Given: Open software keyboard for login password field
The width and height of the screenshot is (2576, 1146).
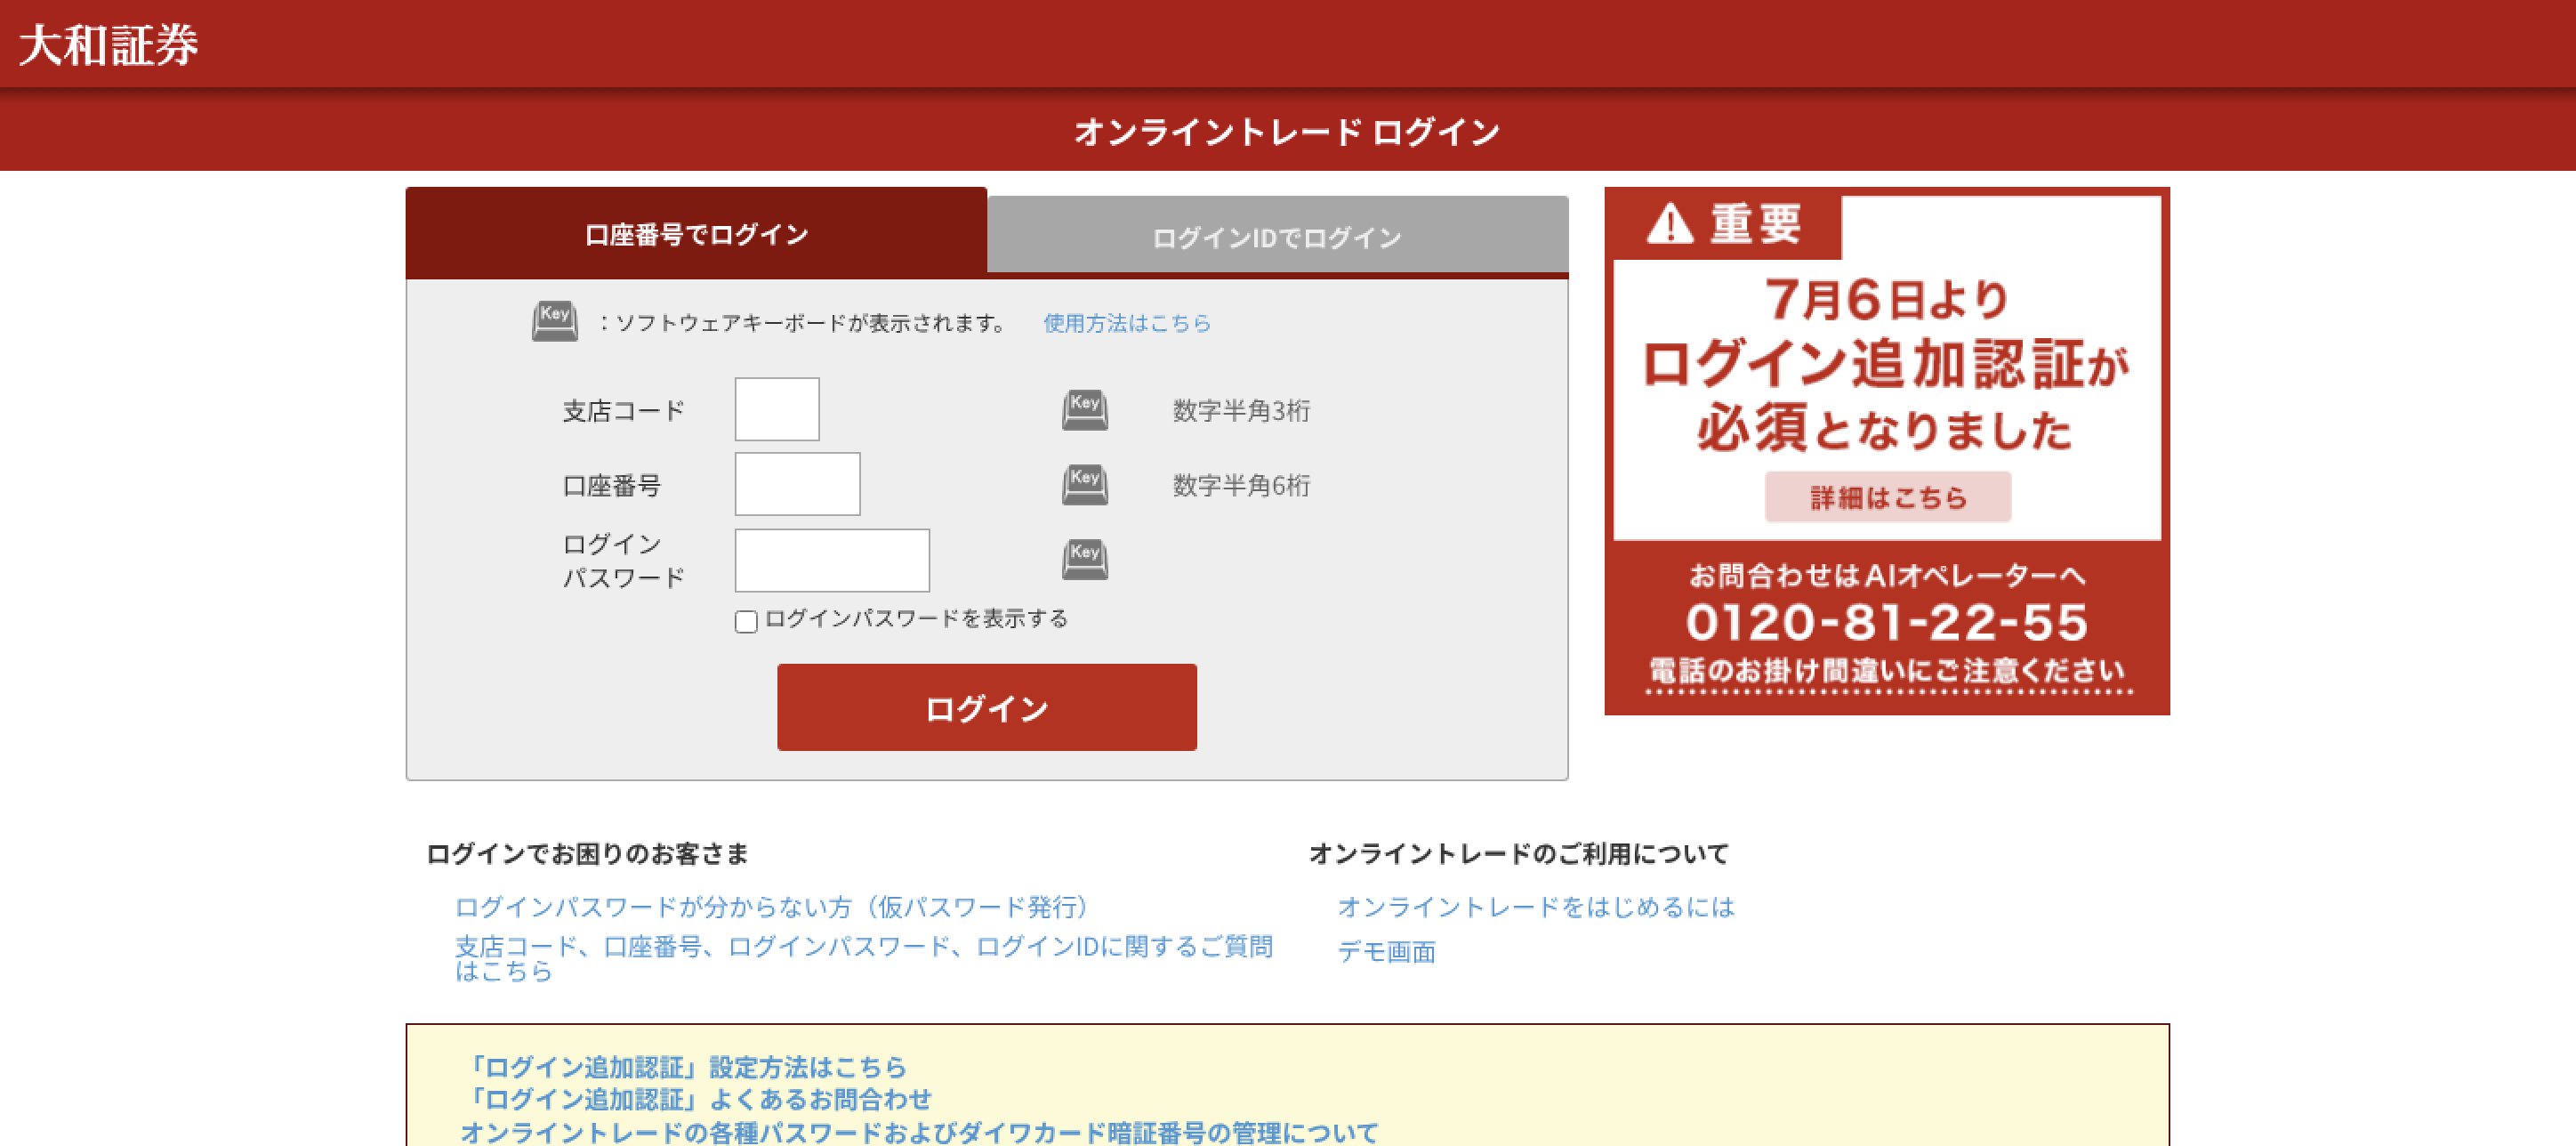Looking at the screenshot, I should coord(1084,560).
